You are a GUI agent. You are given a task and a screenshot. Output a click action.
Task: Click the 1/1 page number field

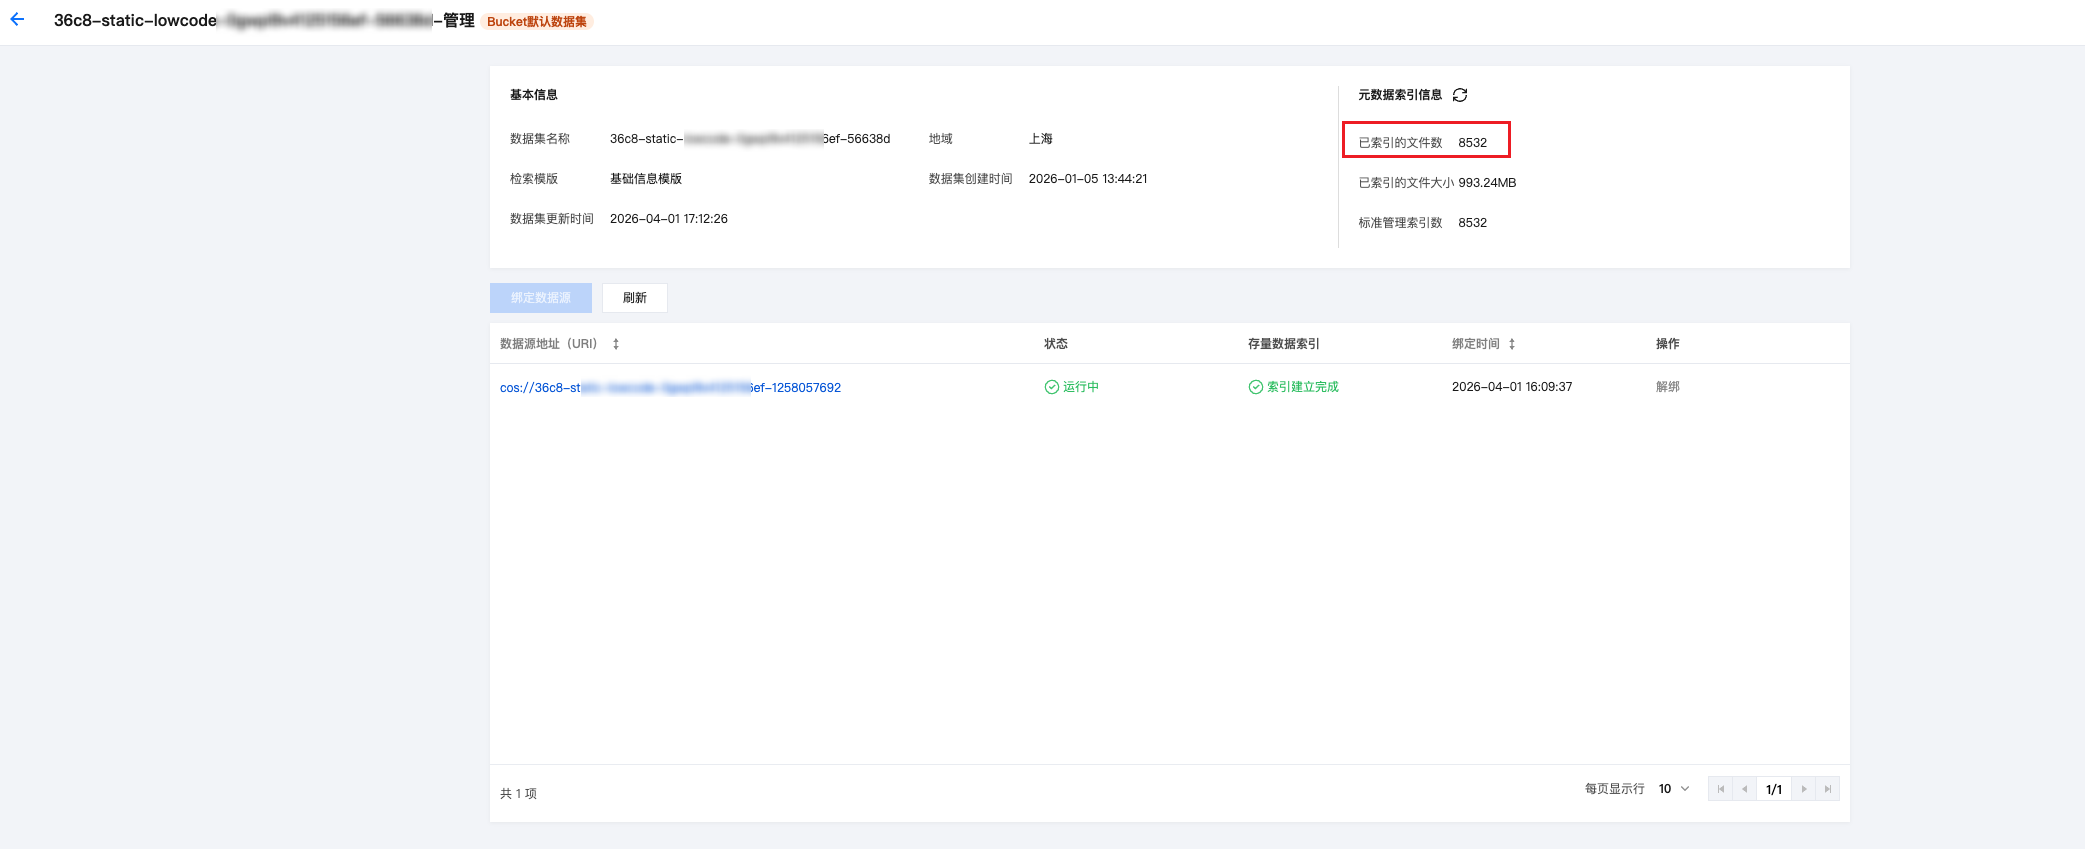(1774, 789)
